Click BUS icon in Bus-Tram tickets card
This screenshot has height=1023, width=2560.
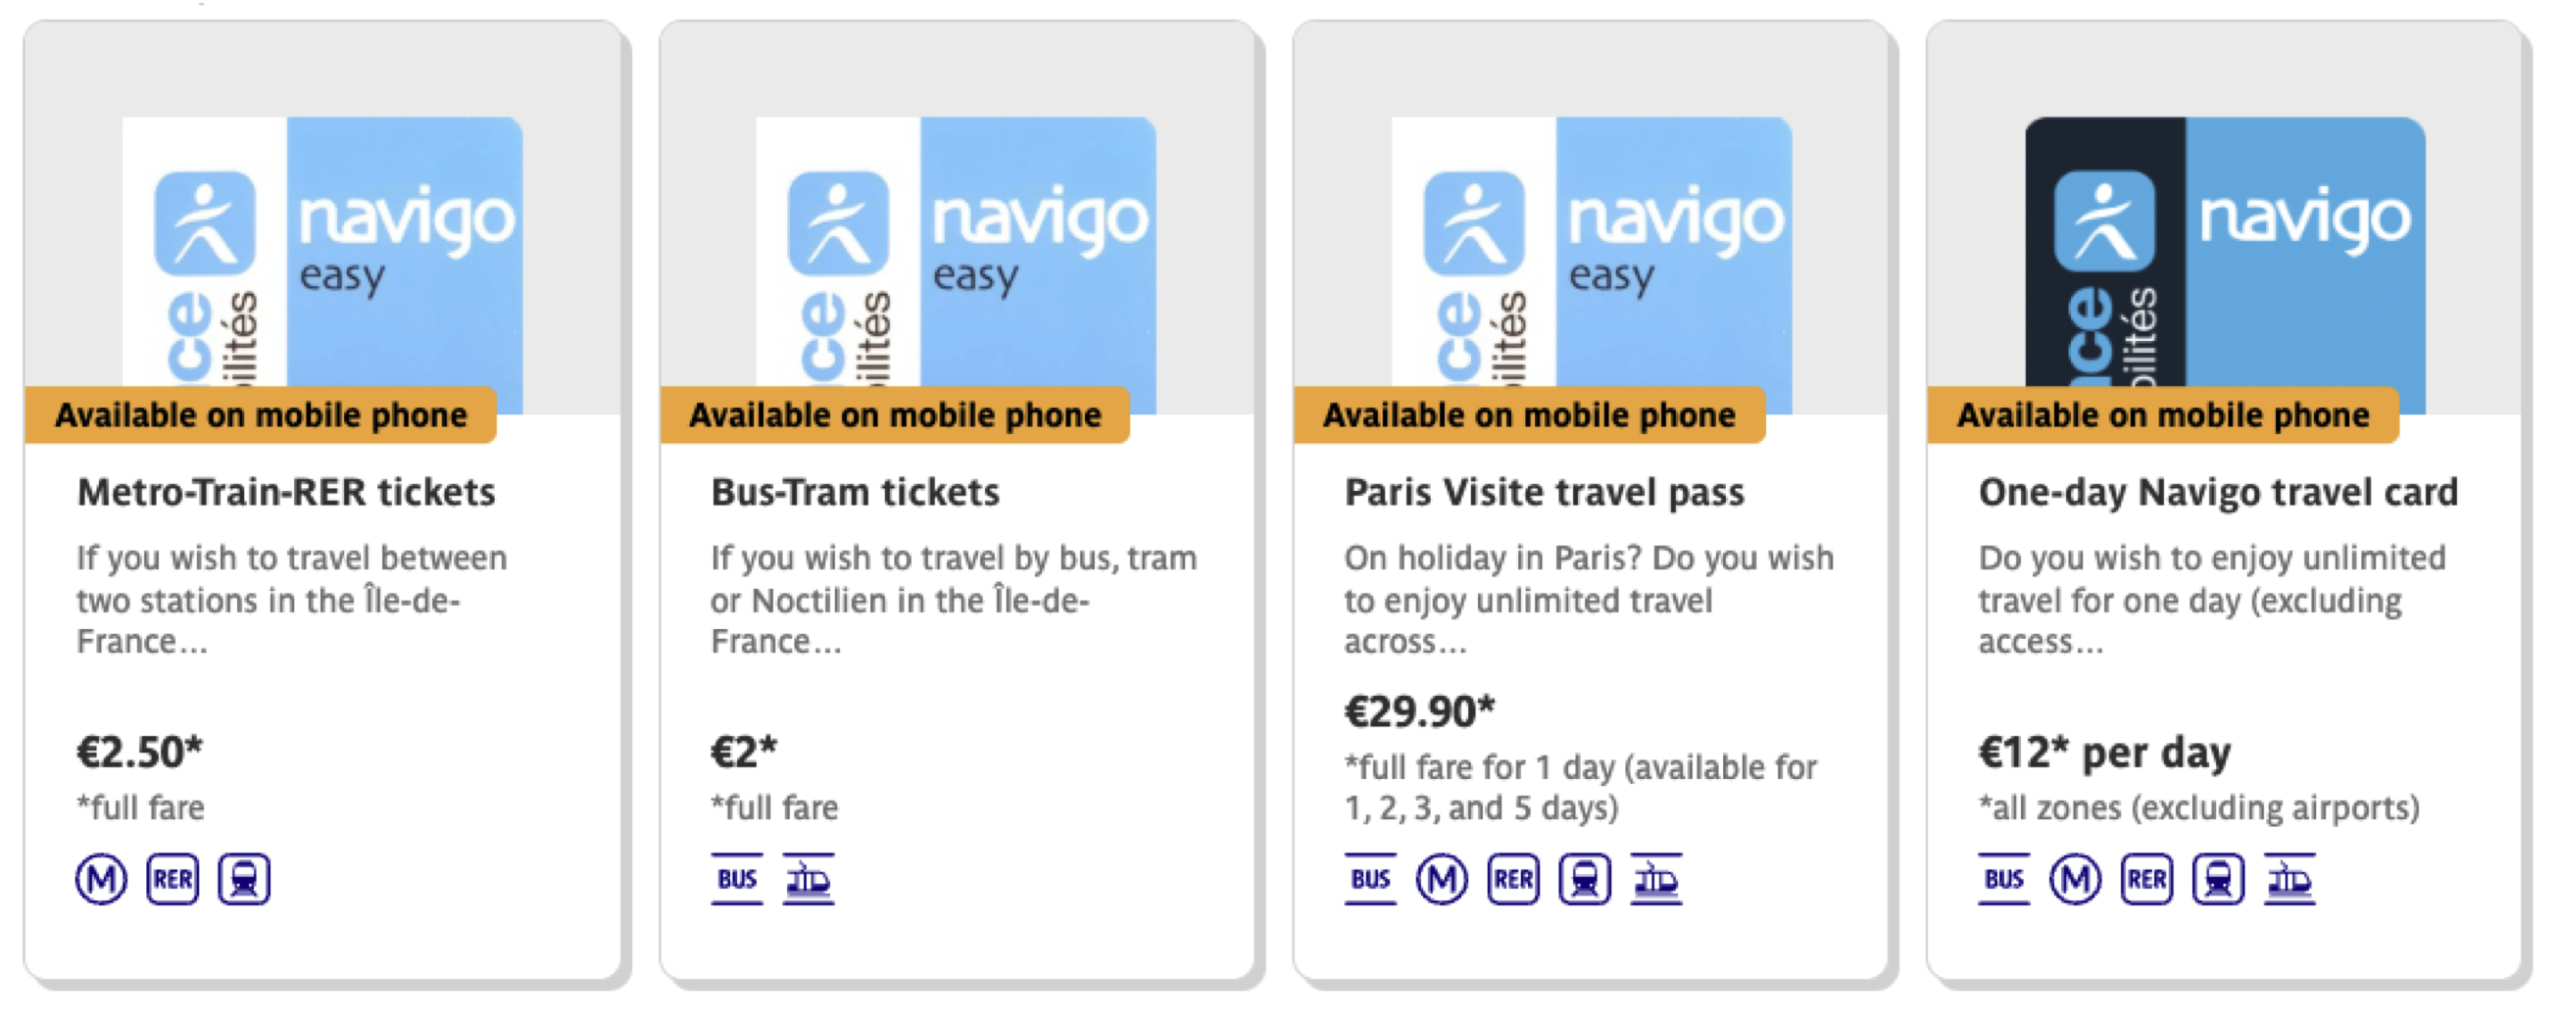[737, 879]
